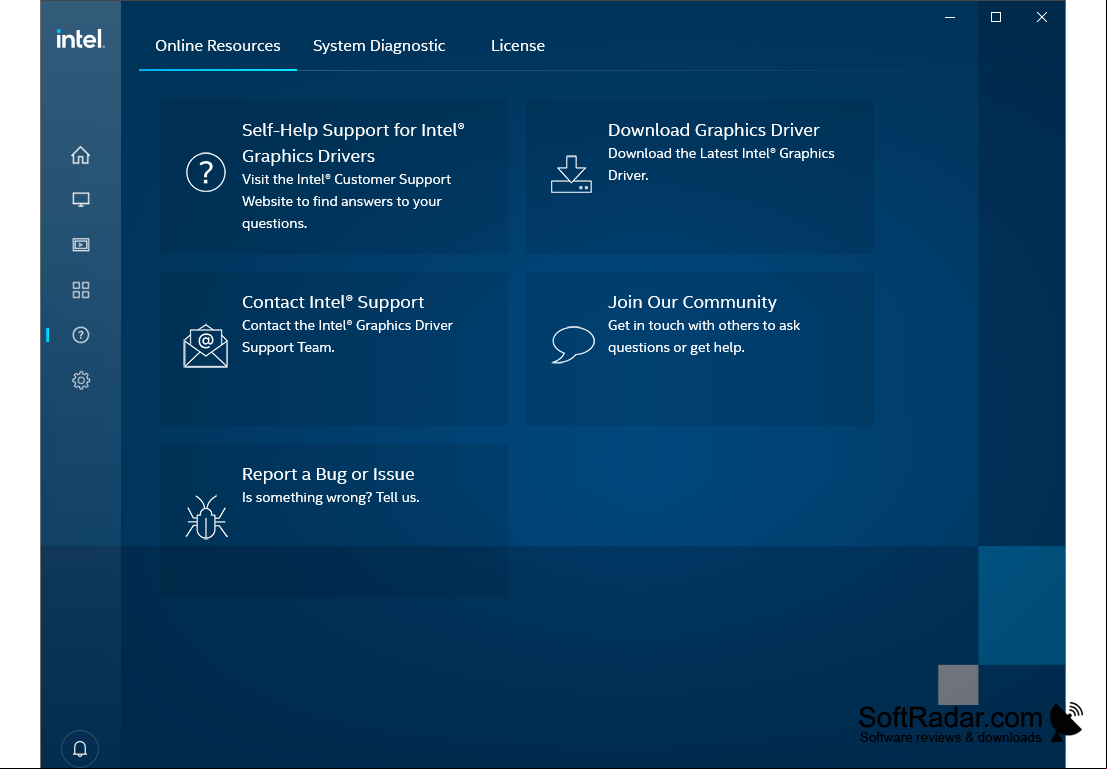Click the email envelope Contact Support icon
The image size is (1107, 769).
pos(205,346)
